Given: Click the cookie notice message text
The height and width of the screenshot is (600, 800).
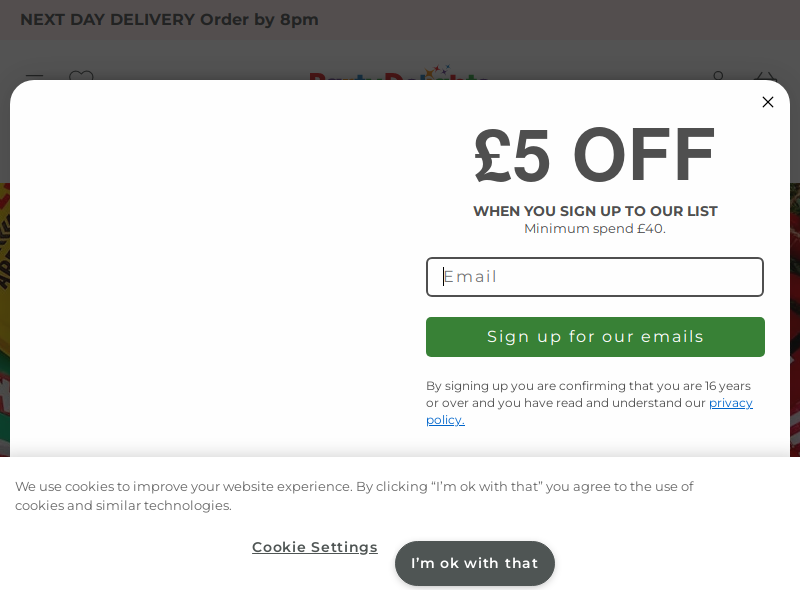Looking at the screenshot, I should (354, 495).
